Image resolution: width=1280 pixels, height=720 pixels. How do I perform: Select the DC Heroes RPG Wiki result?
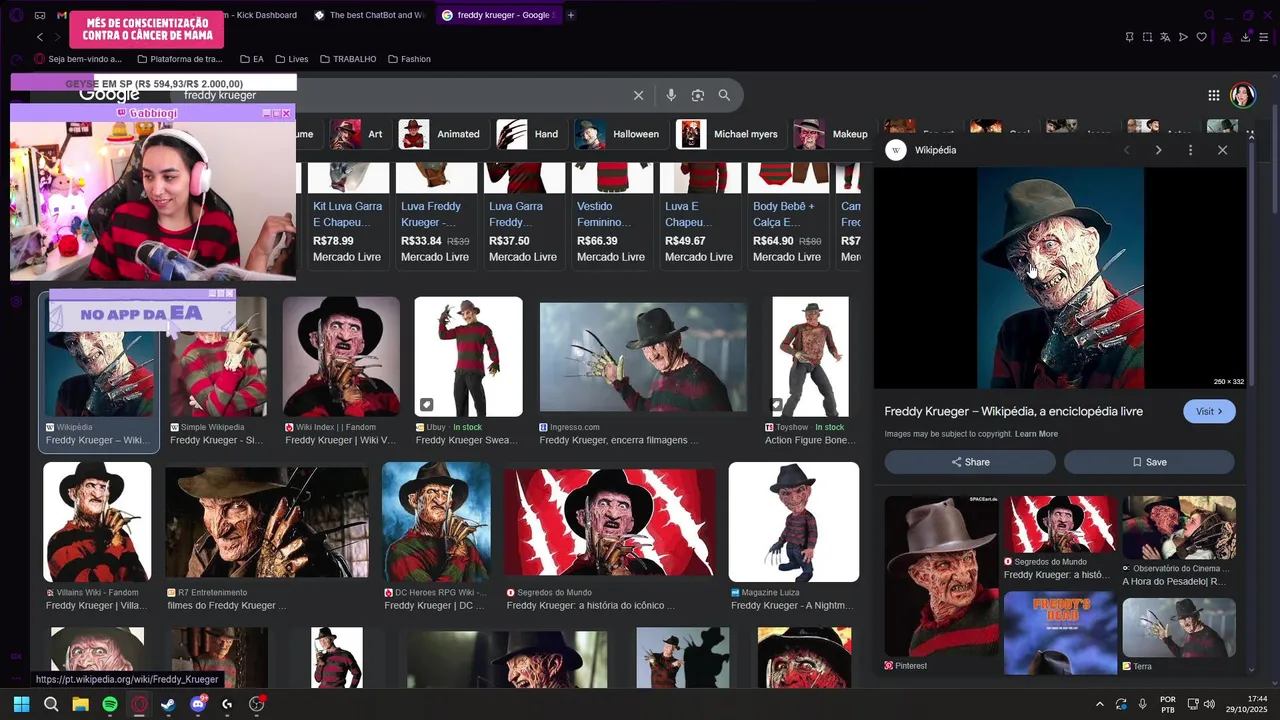click(x=436, y=522)
